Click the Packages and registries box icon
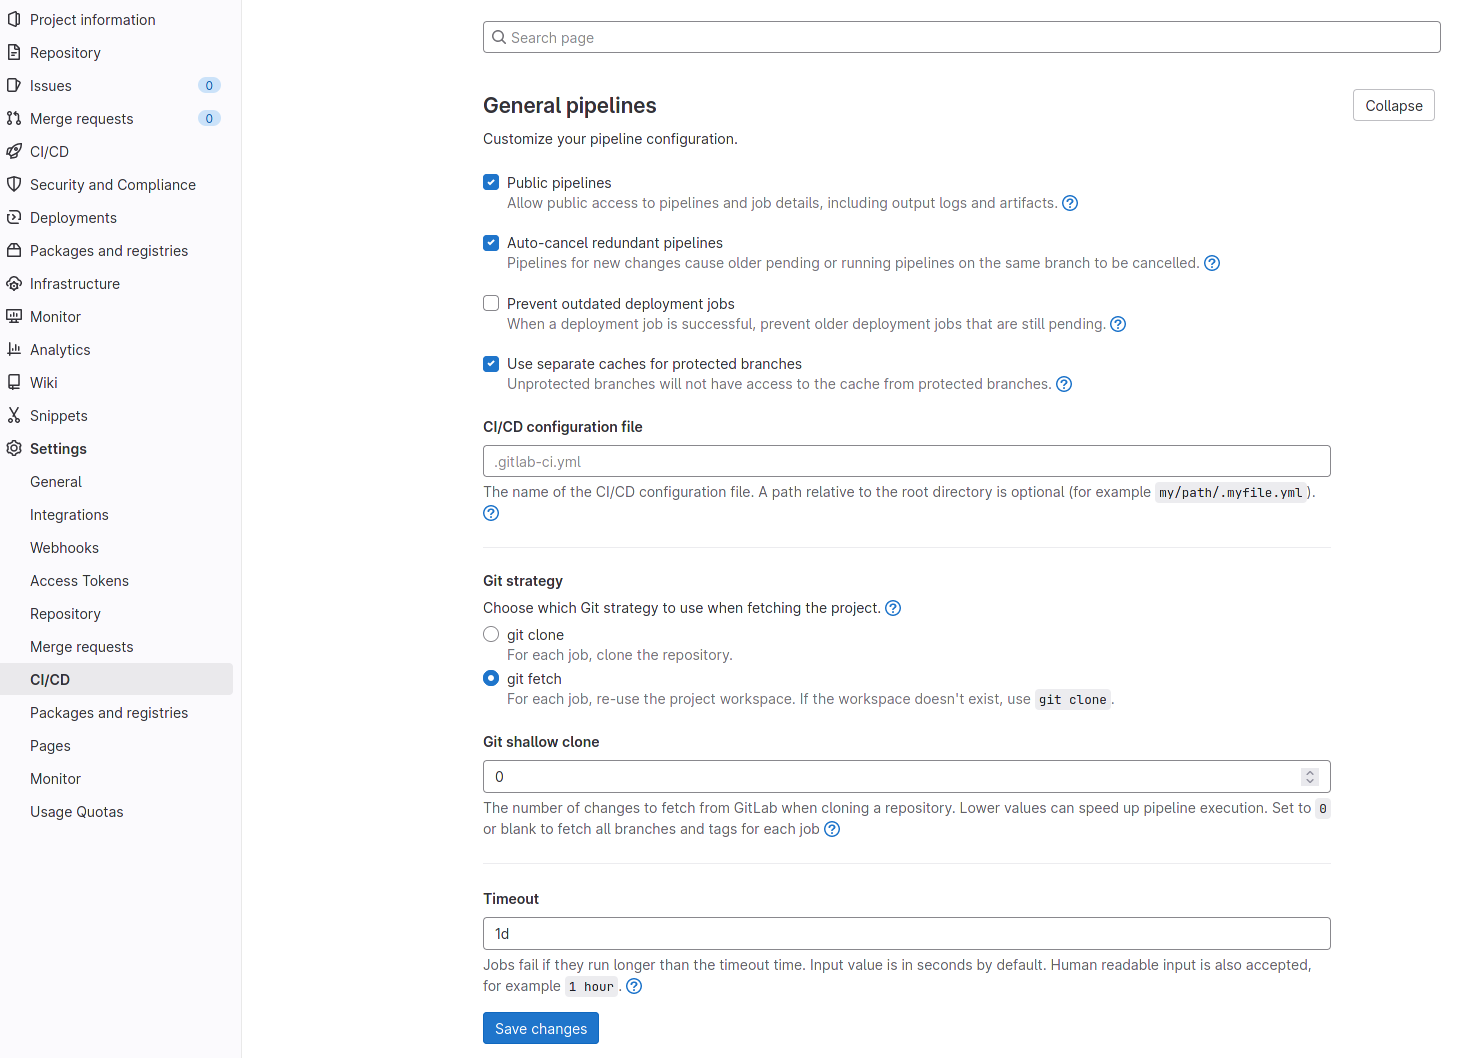 point(14,250)
